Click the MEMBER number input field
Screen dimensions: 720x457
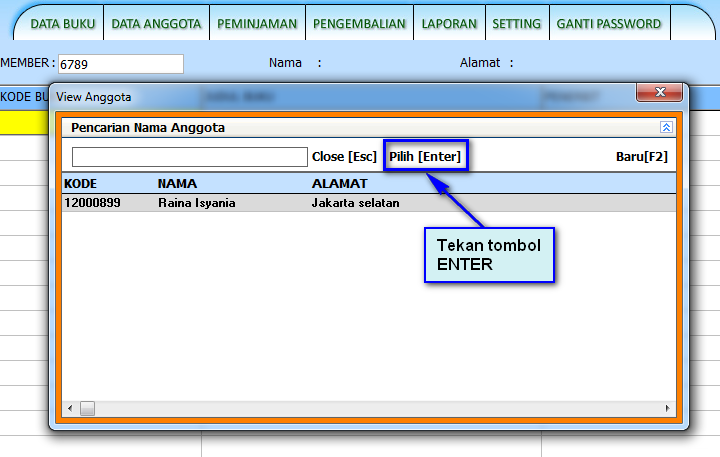(120, 64)
